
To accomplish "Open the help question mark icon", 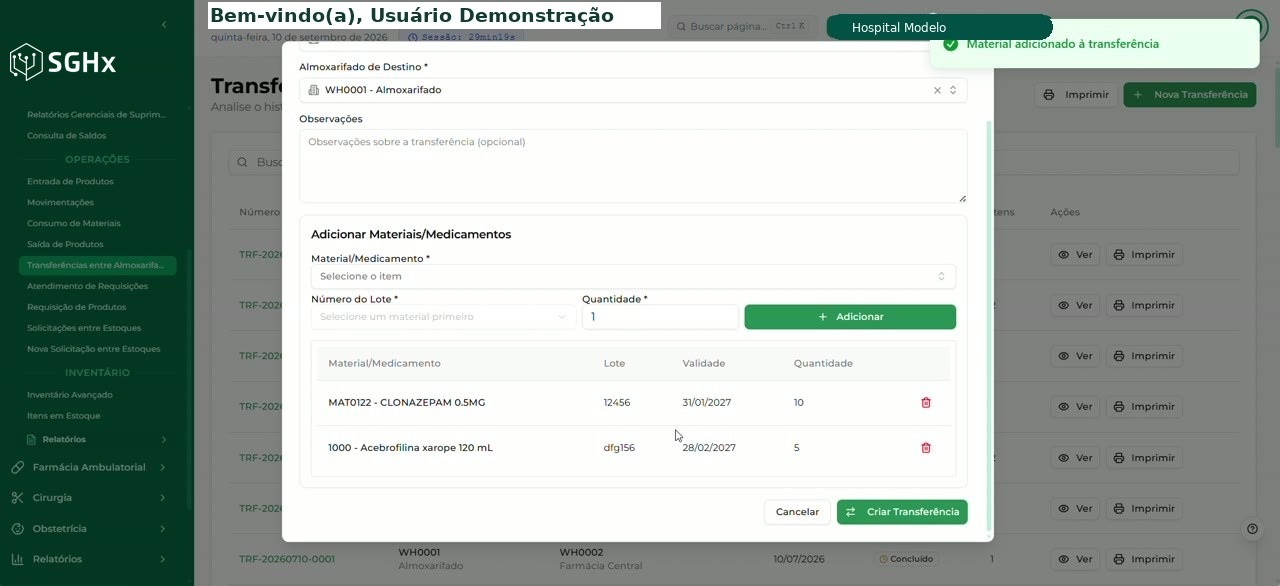I will pyautogui.click(x=1252, y=529).
